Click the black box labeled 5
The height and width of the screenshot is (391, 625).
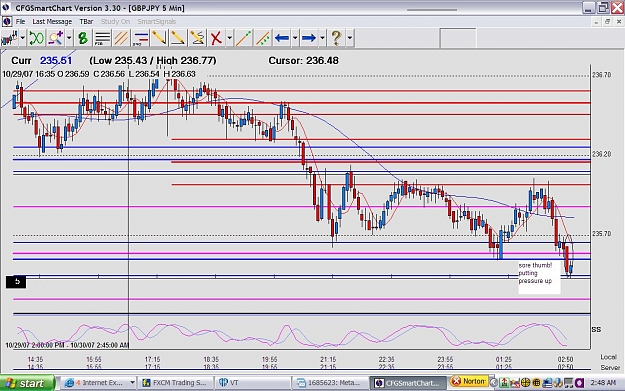pyautogui.click(x=16, y=281)
